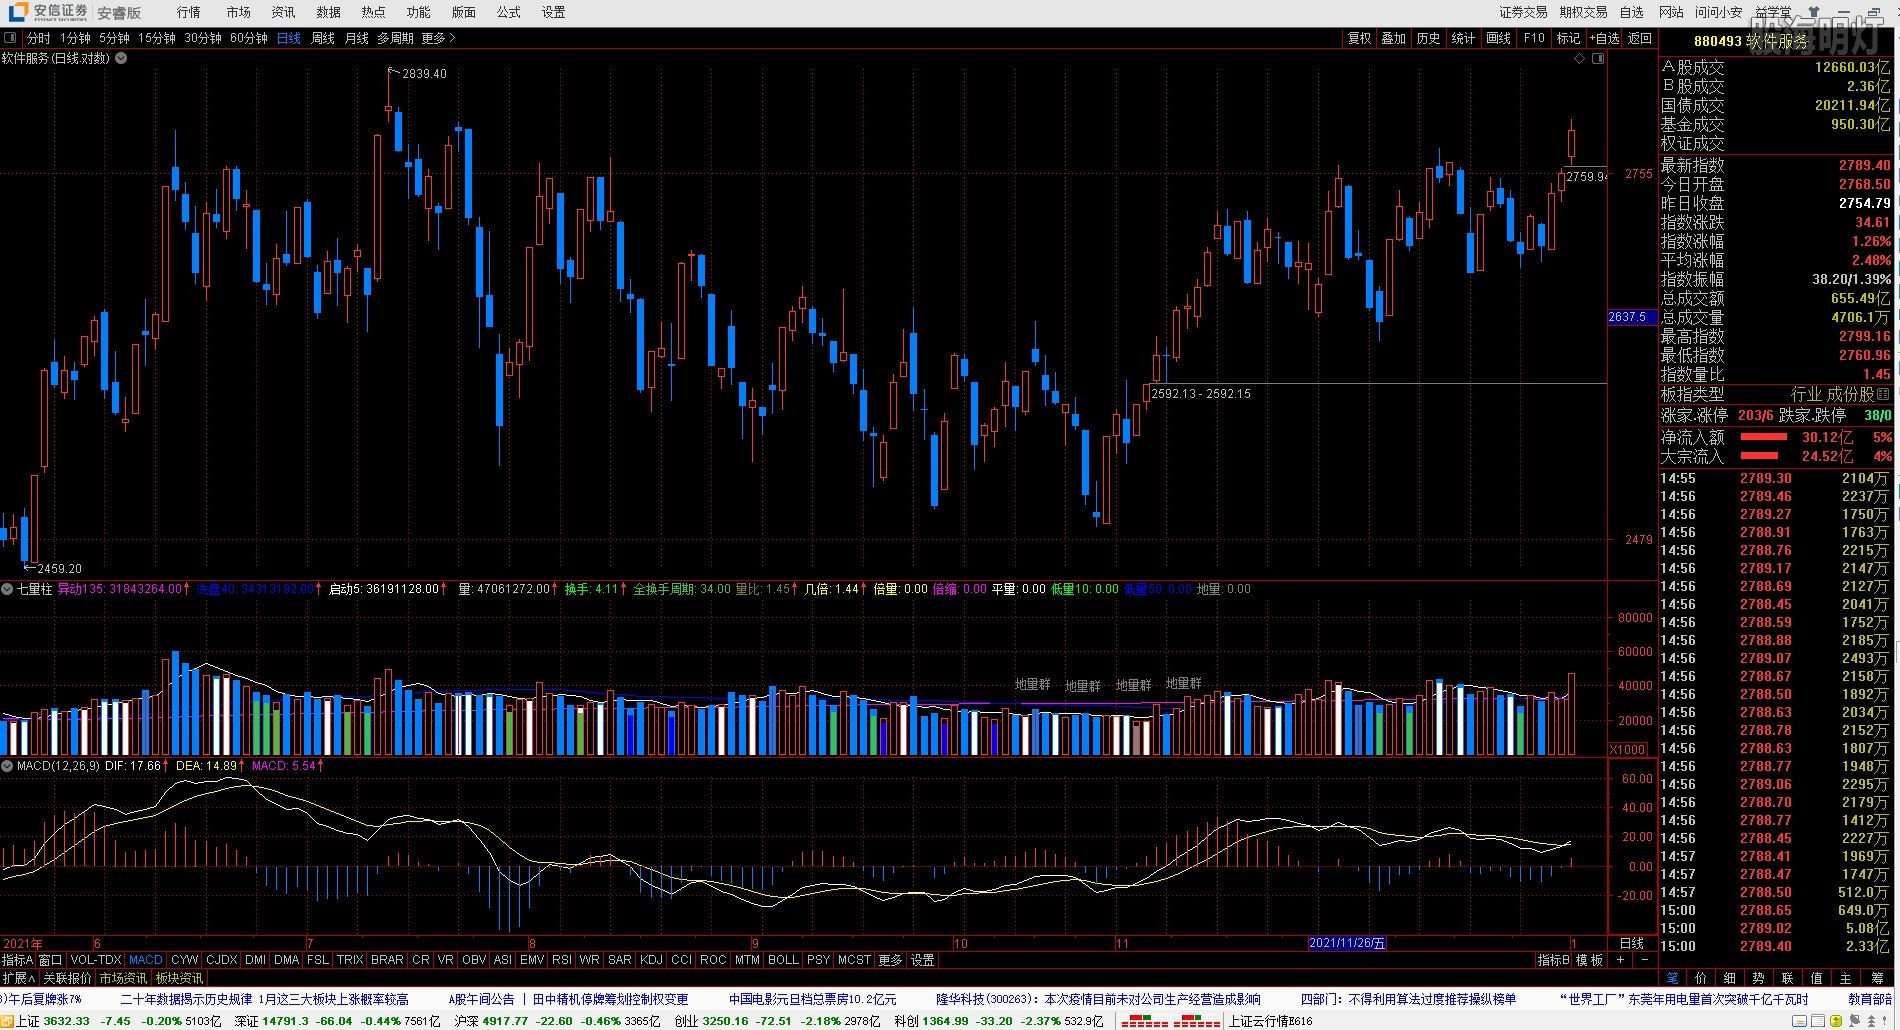Screen dimensions: 1900x1030
Task: Open indicator 设置 in indicator bar
Action: coord(922,960)
